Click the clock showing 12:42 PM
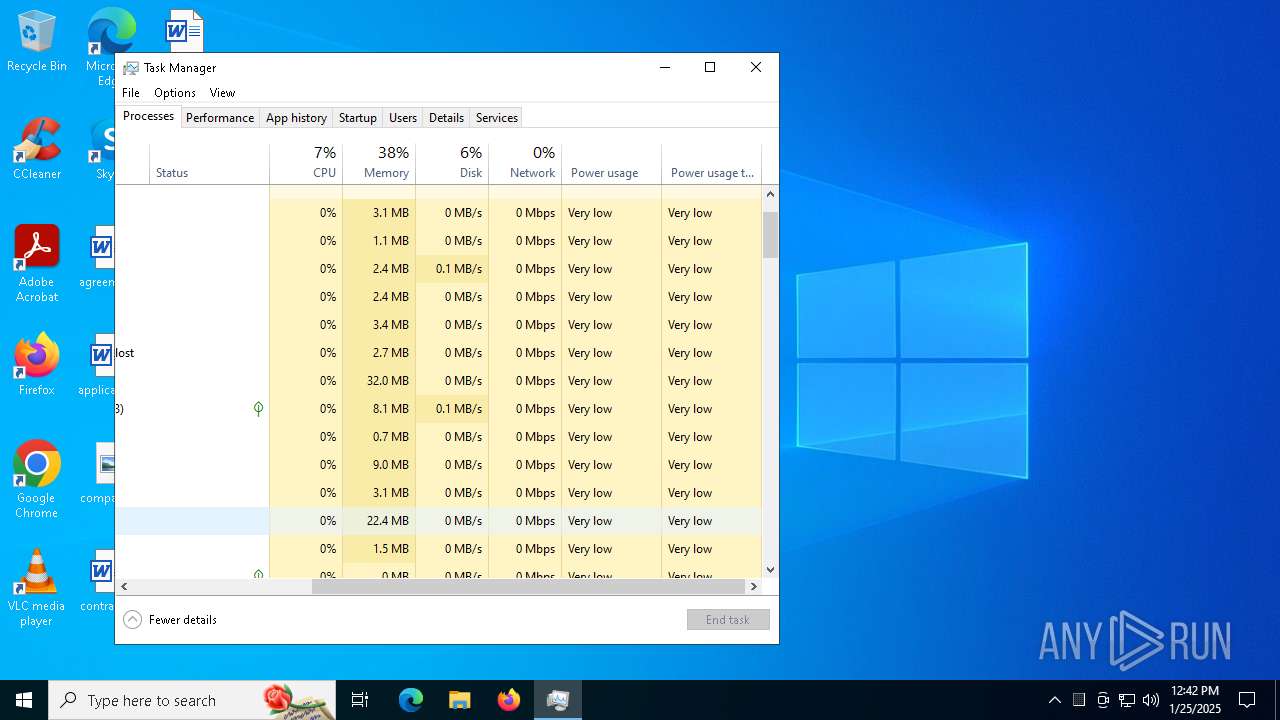Viewport: 1280px width, 720px height. [1195, 700]
